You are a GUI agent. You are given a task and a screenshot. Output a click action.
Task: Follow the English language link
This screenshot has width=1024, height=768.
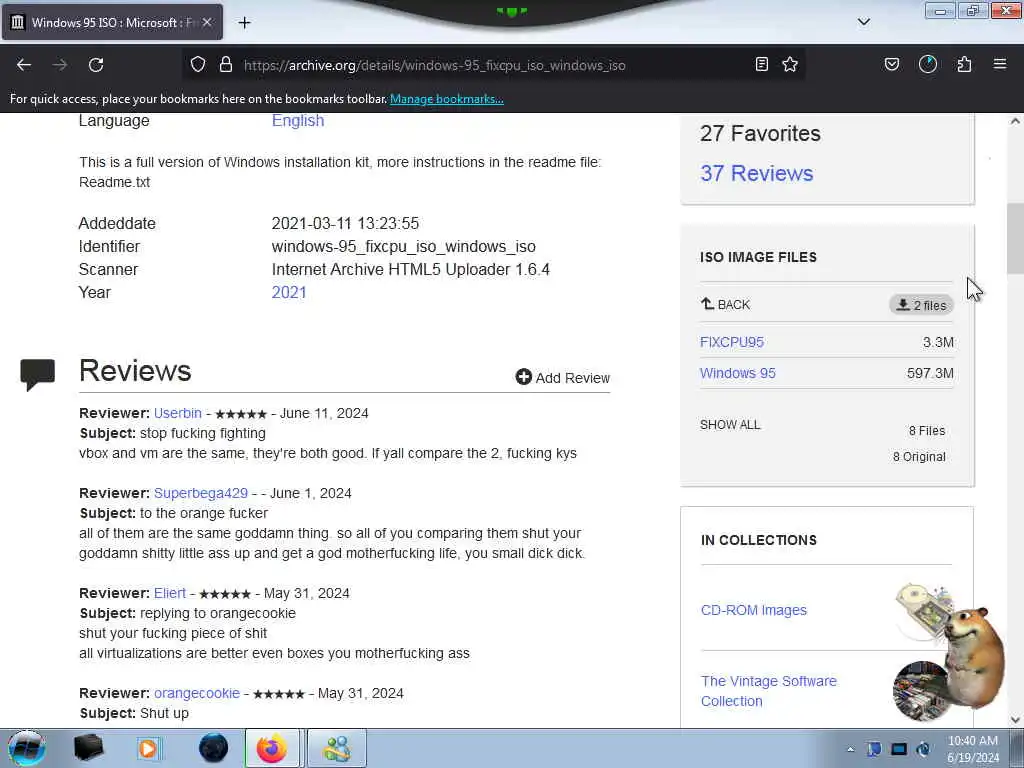298,121
